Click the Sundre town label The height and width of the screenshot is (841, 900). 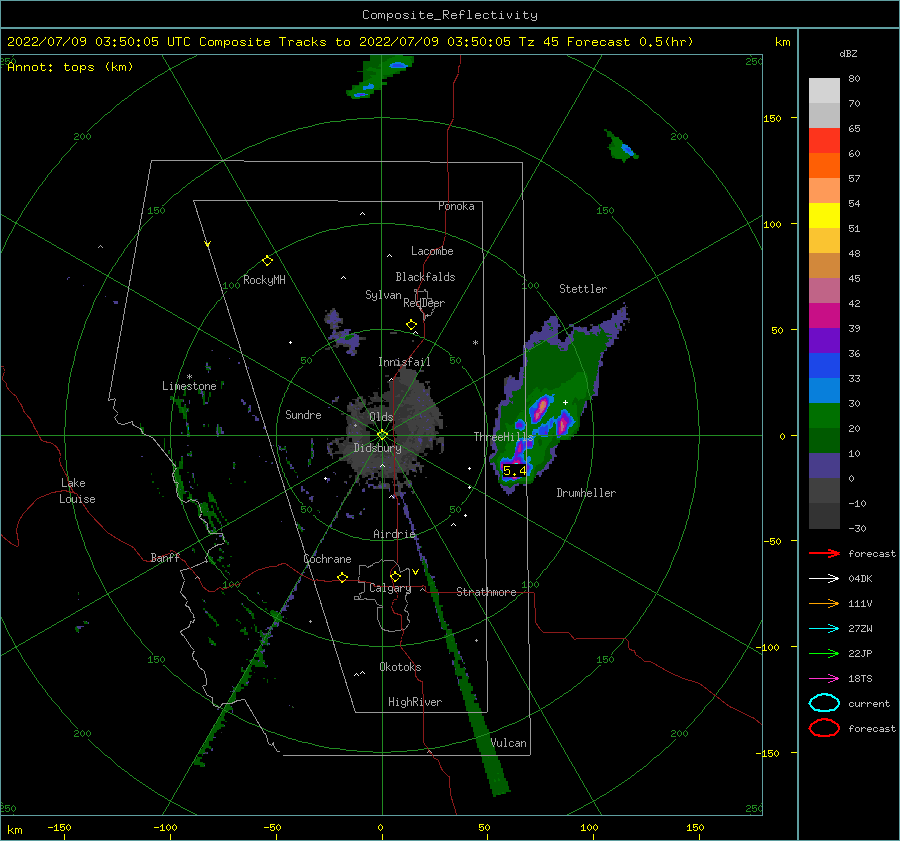pyautogui.click(x=303, y=414)
